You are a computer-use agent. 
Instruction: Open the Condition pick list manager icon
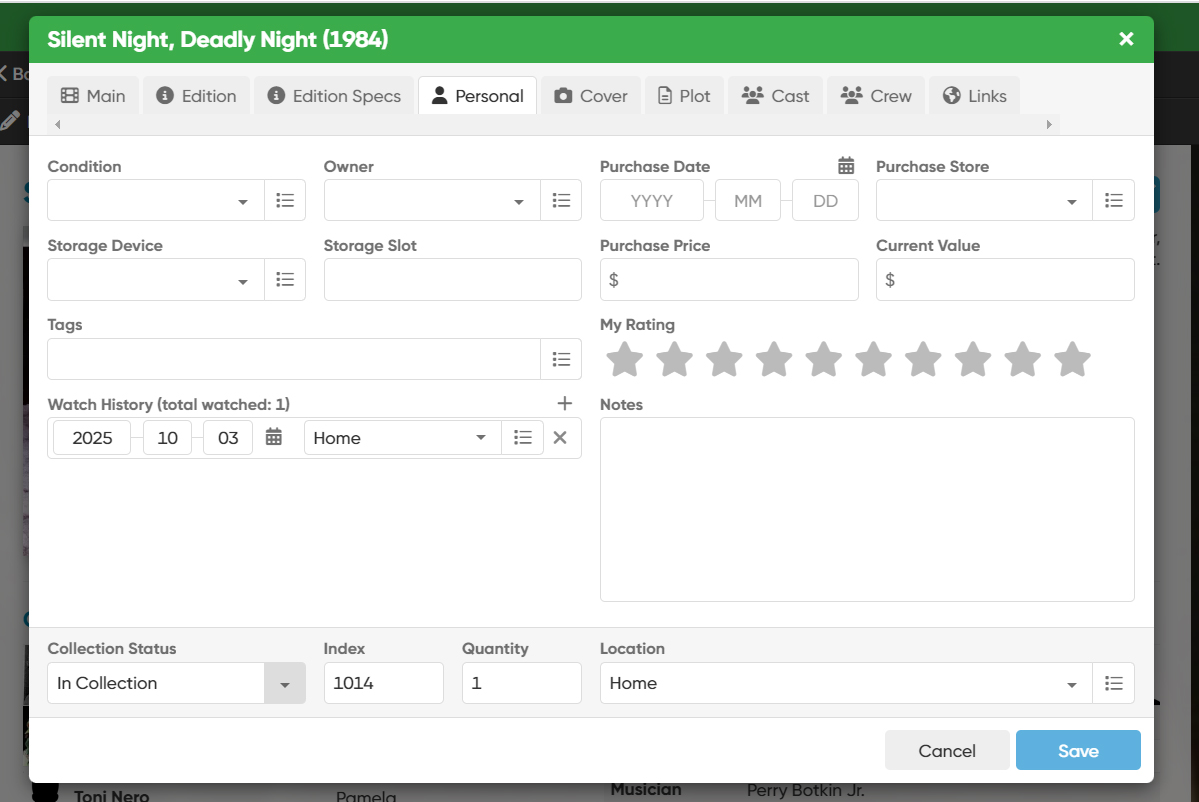coord(285,201)
